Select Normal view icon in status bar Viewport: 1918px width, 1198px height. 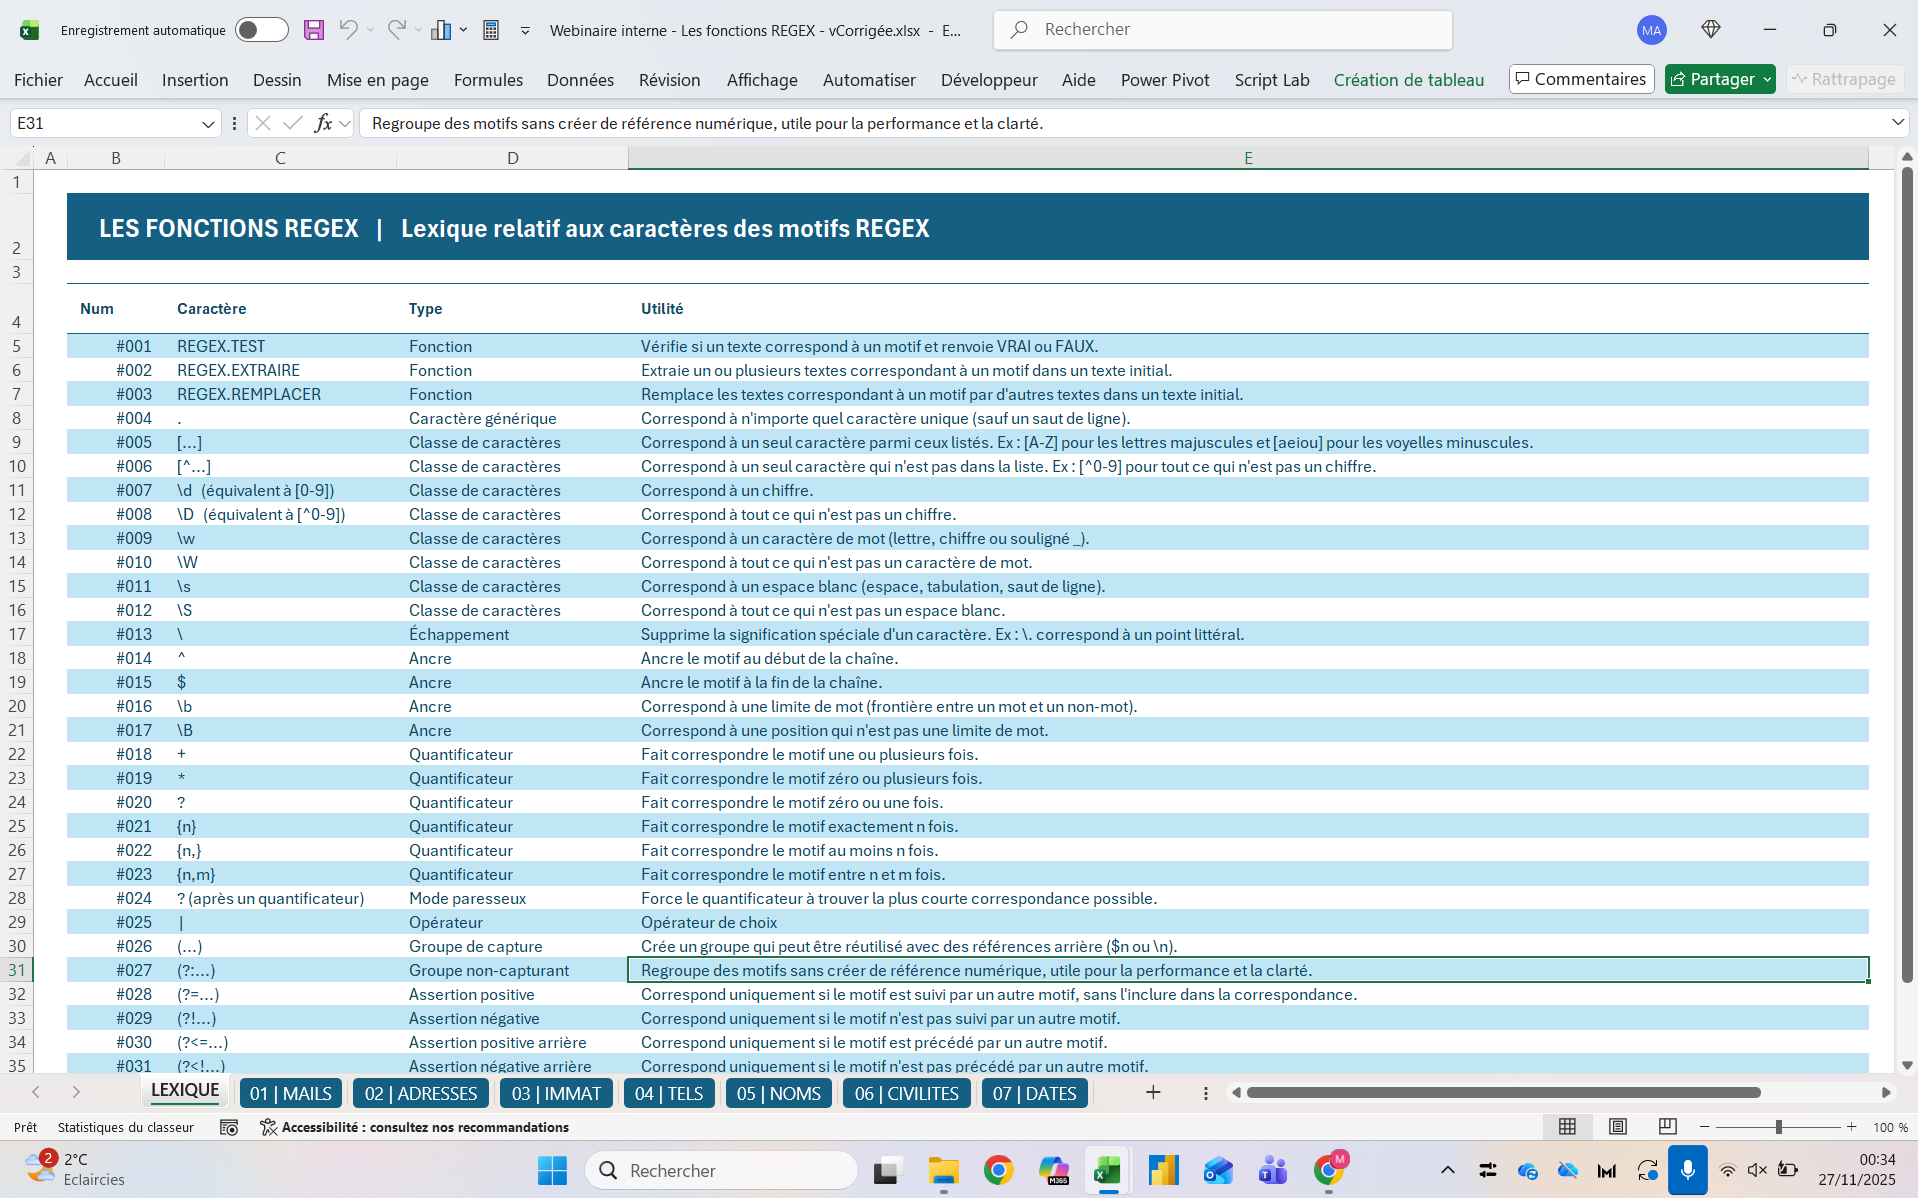(1567, 1127)
